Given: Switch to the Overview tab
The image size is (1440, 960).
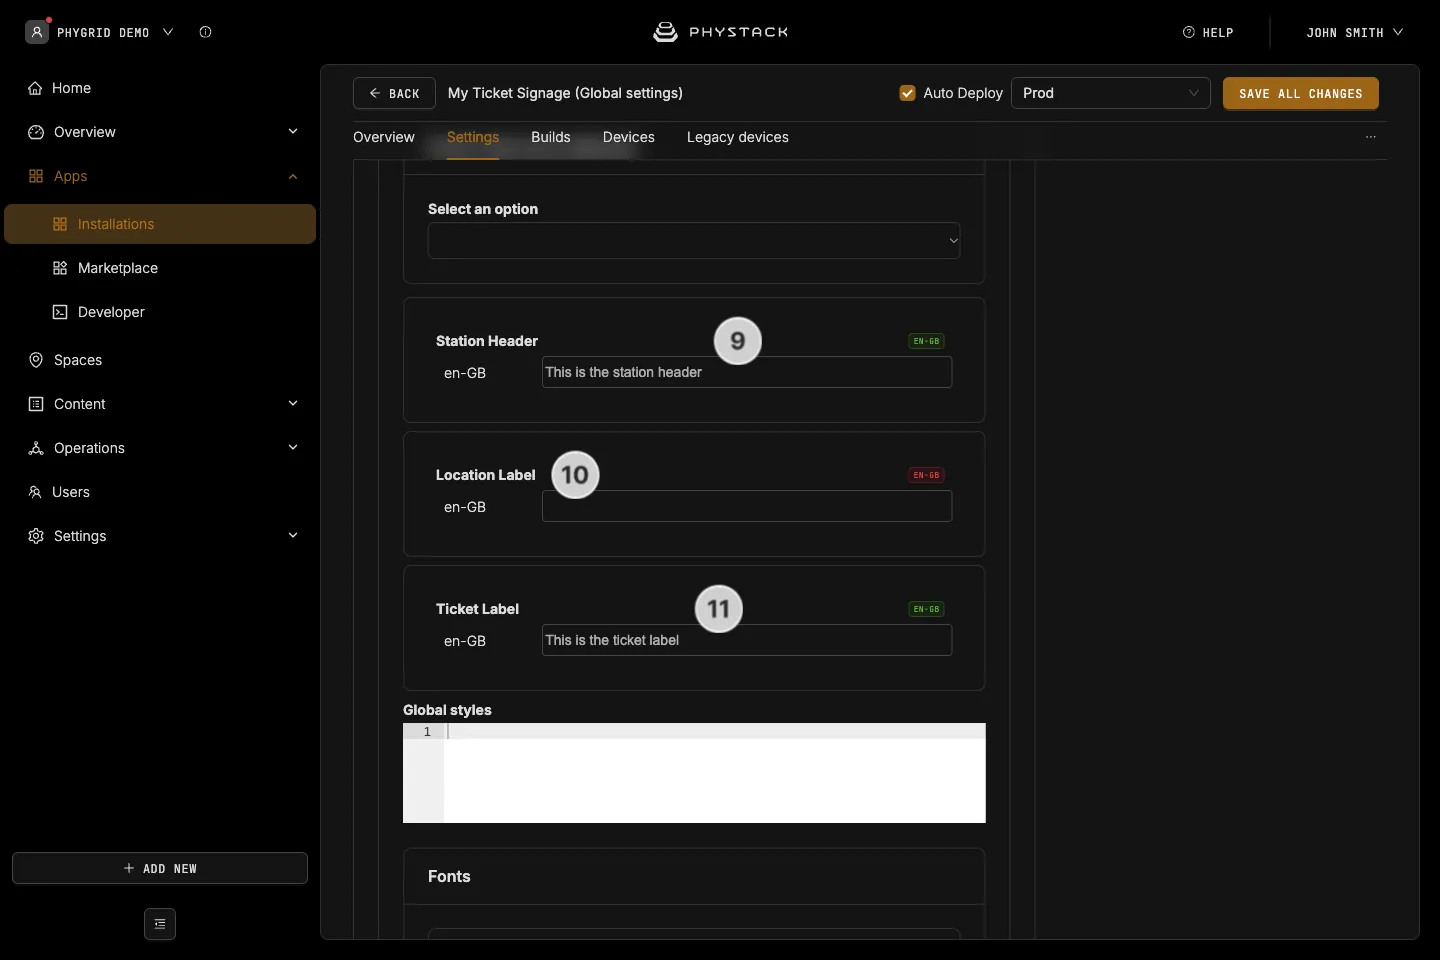Looking at the screenshot, I should pyautogui.click(x=384, y=137).
